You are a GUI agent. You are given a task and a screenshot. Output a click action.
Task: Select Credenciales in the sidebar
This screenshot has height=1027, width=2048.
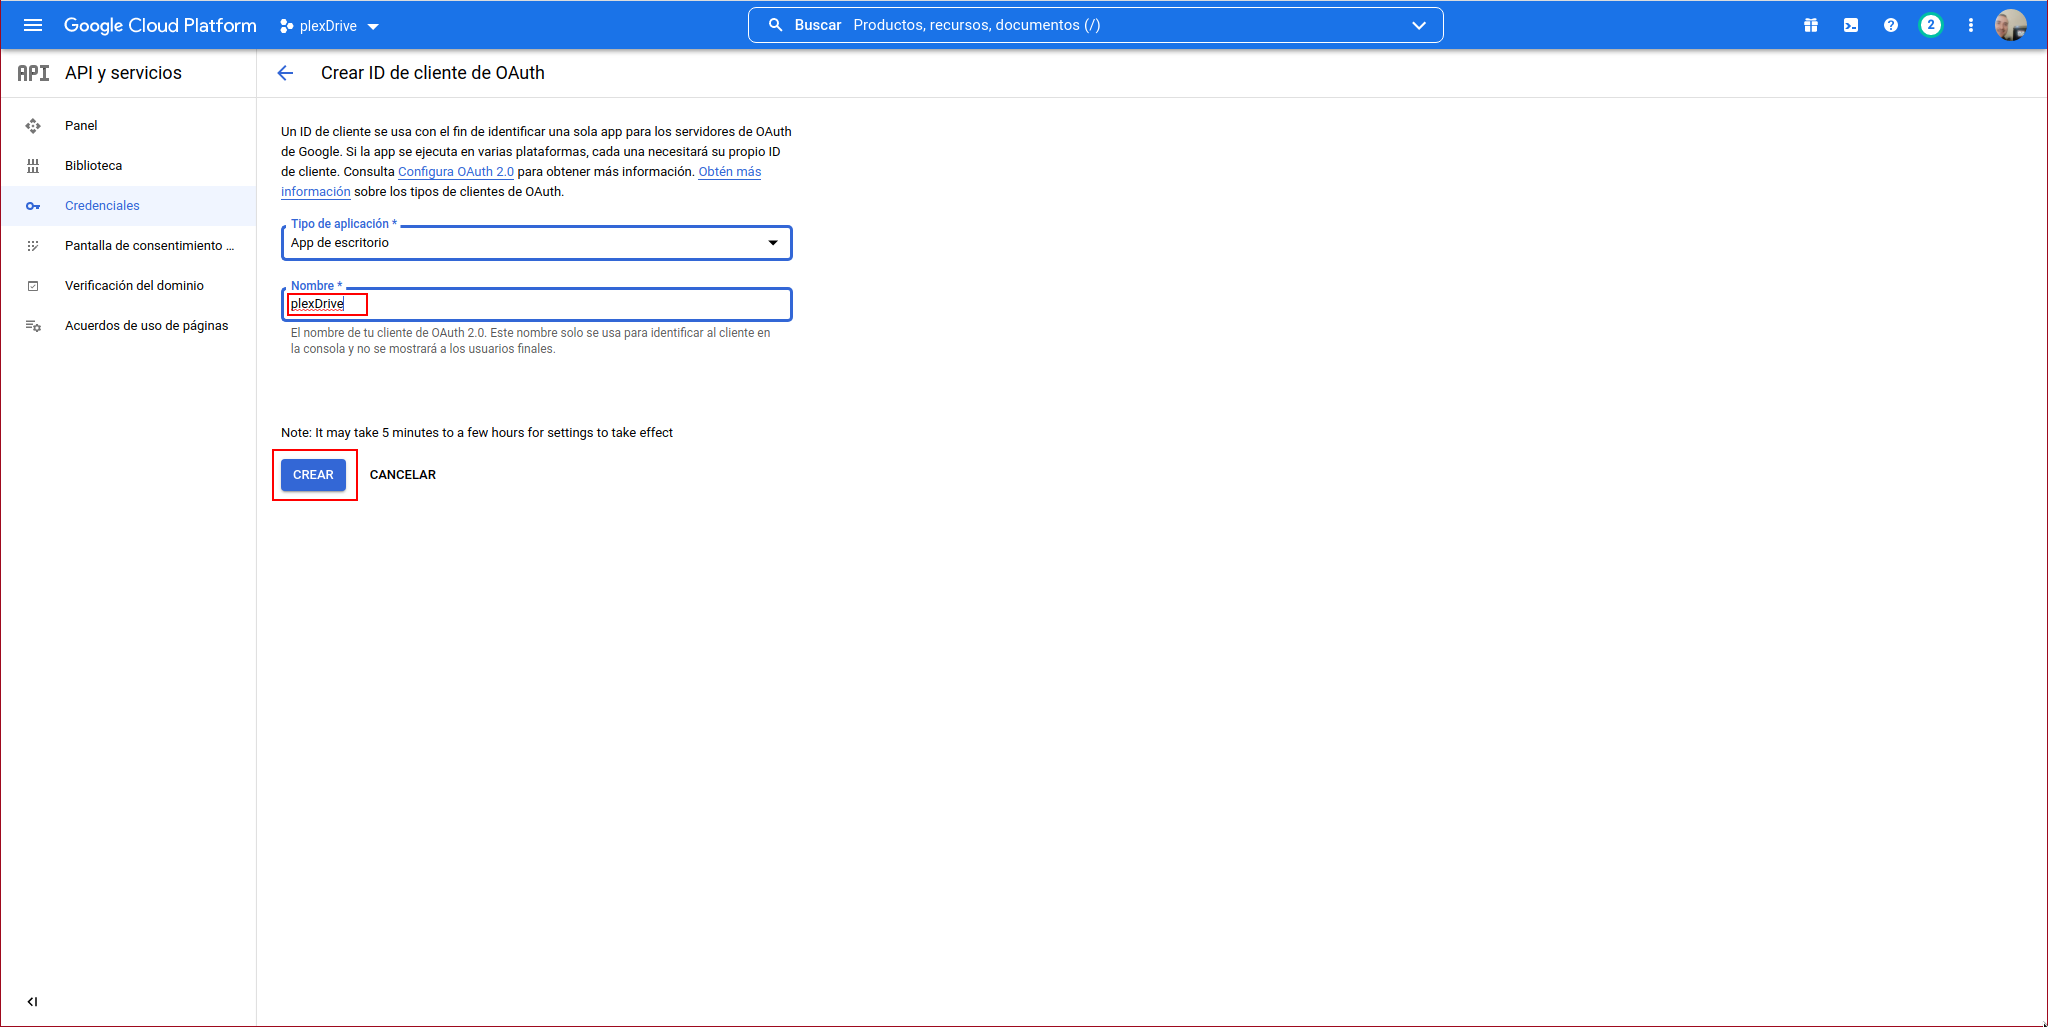coord(102,205)
